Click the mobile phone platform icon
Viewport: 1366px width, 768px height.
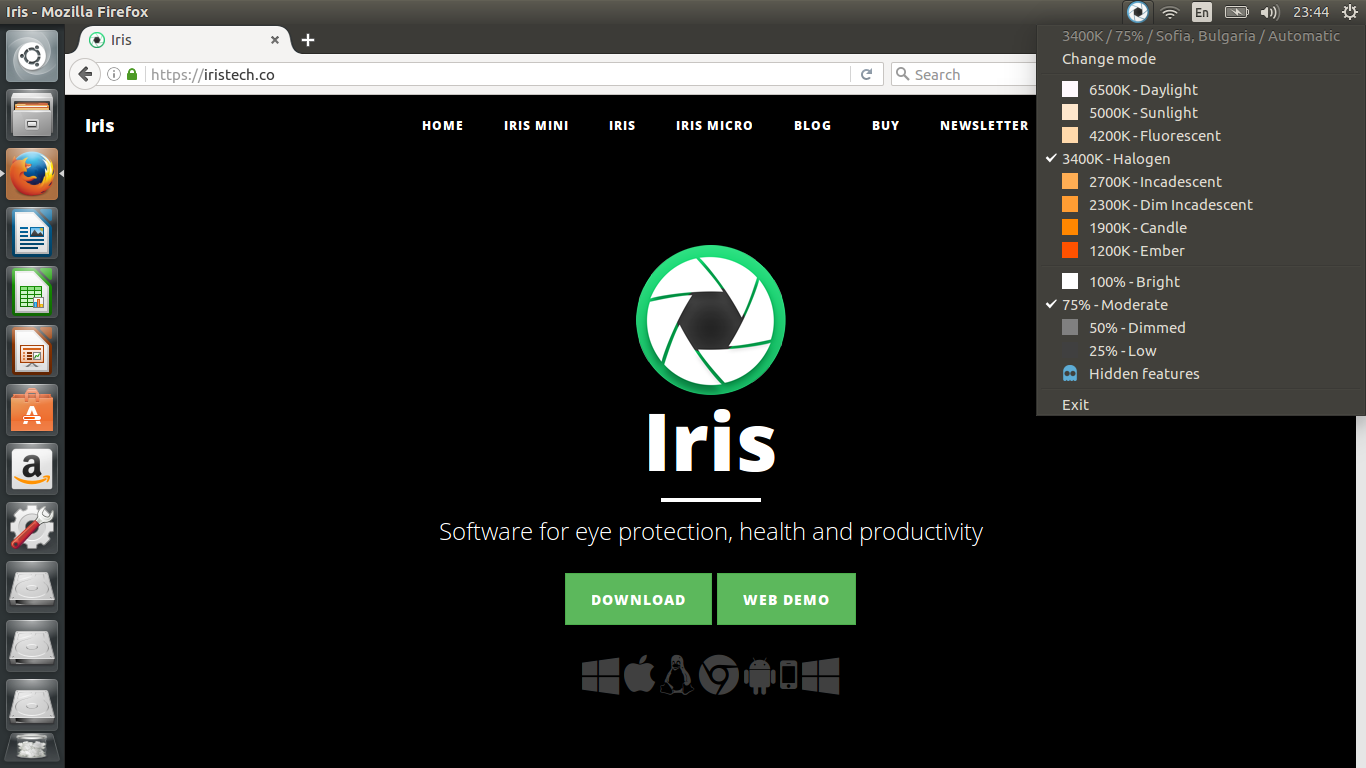pyautogui.click(x=788, y=675)
